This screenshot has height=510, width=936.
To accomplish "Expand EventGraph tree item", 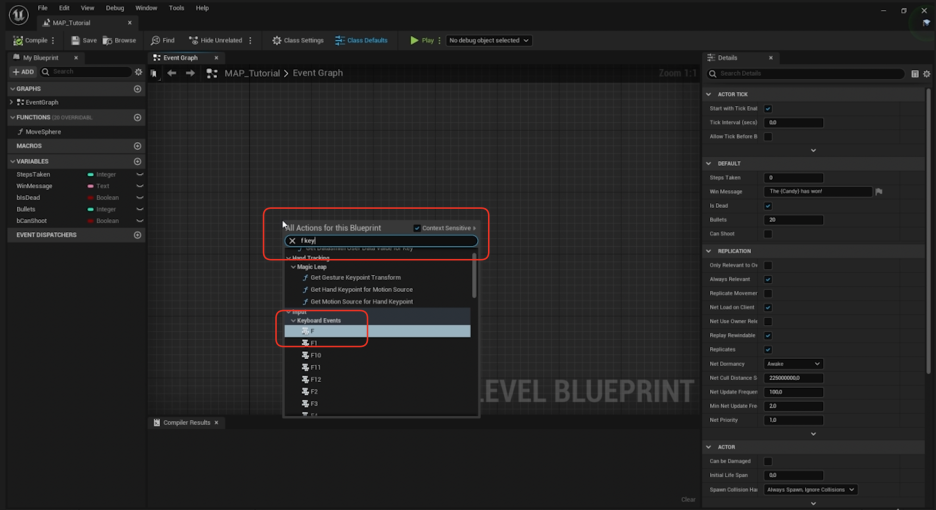I will pyautogui.click(x=11, y=102).
